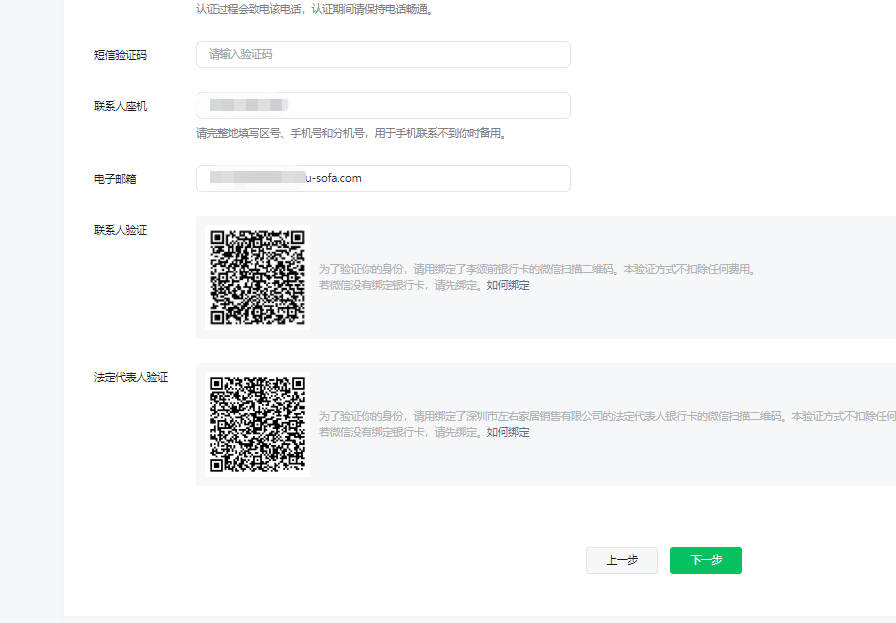Go back with the 上一步 button

622,560
